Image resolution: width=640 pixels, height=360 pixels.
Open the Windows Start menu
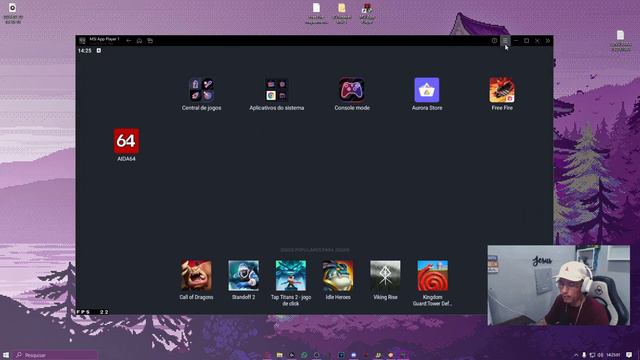pos(6,355)
